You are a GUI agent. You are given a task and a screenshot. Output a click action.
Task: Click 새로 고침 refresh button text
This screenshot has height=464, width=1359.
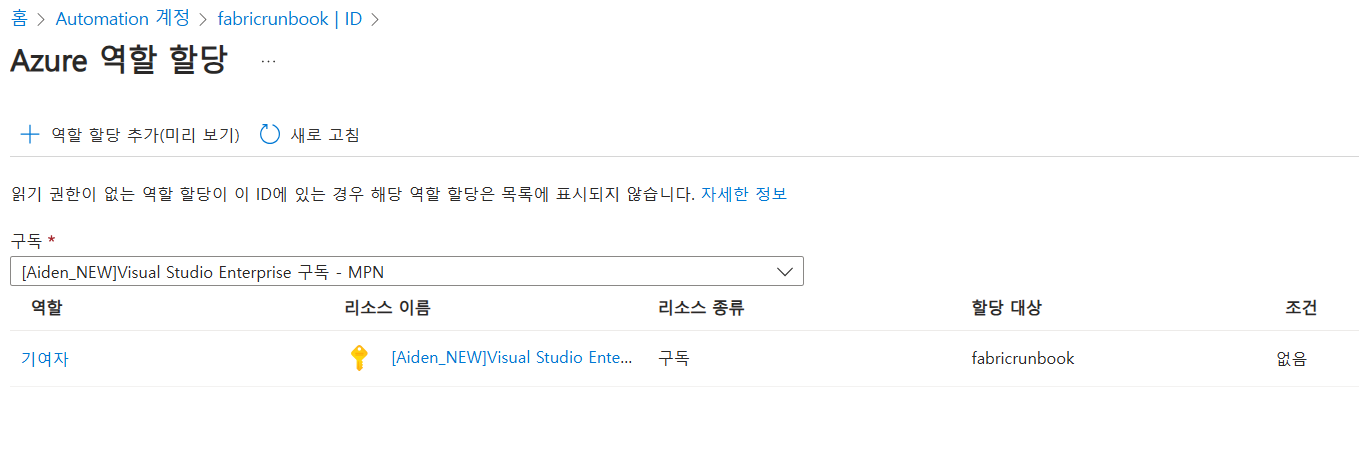(325, 134)
